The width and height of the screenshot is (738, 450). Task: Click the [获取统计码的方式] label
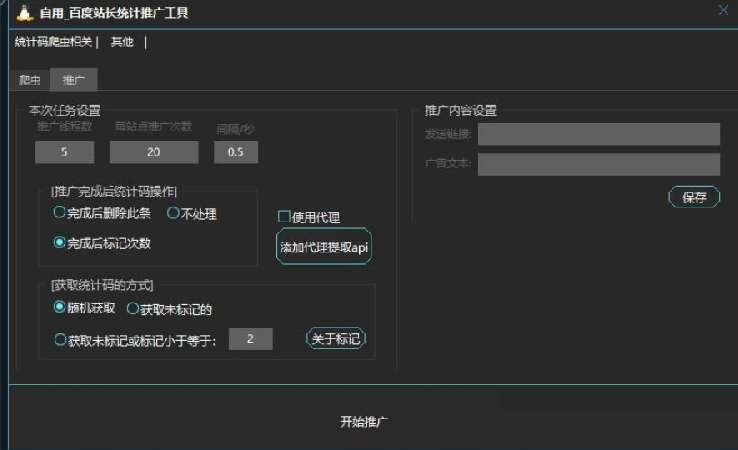coord(102,285)
